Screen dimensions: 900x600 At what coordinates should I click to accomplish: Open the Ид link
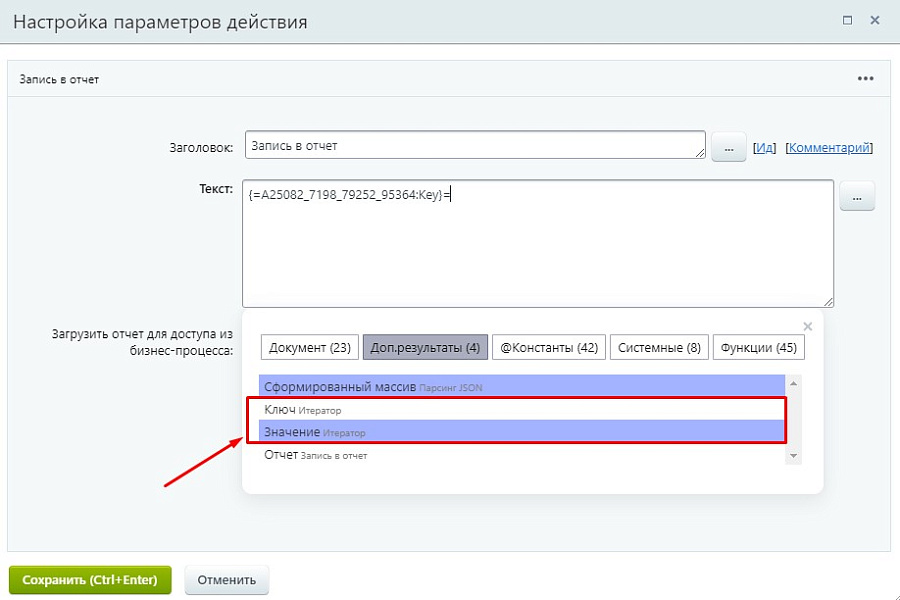point(765,146)
